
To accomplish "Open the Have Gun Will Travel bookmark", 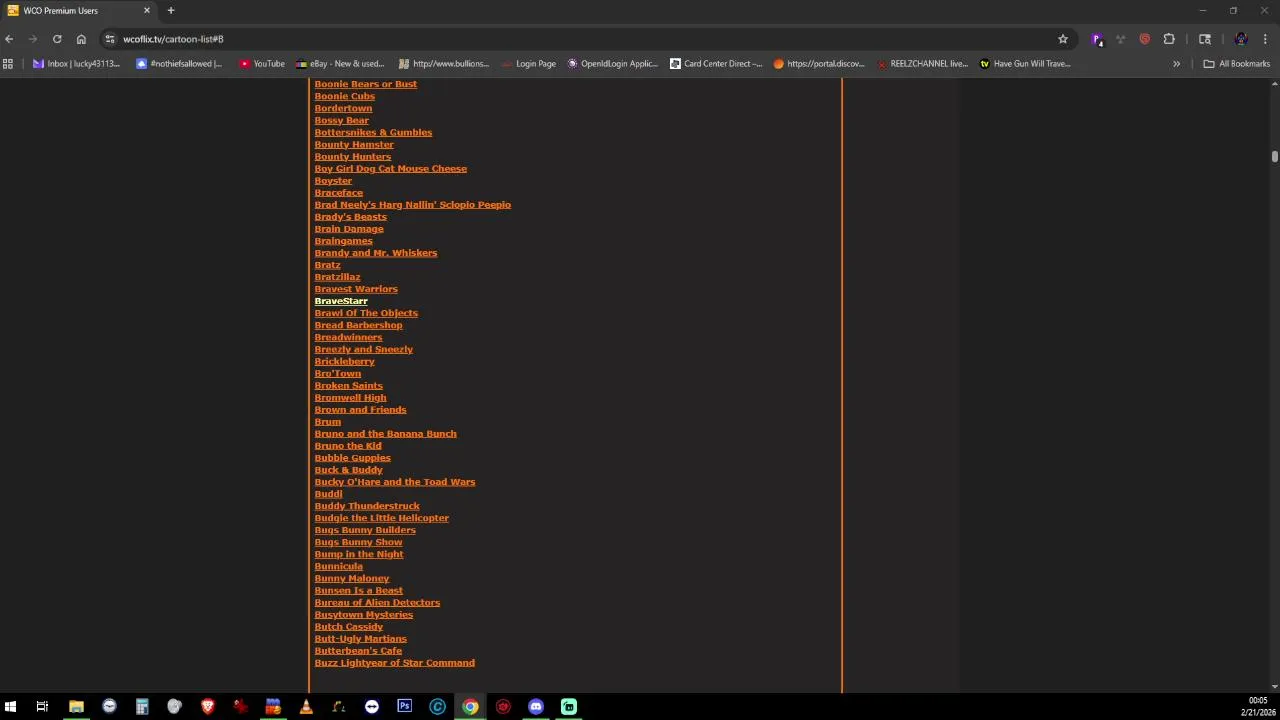I will point(1025,64).
